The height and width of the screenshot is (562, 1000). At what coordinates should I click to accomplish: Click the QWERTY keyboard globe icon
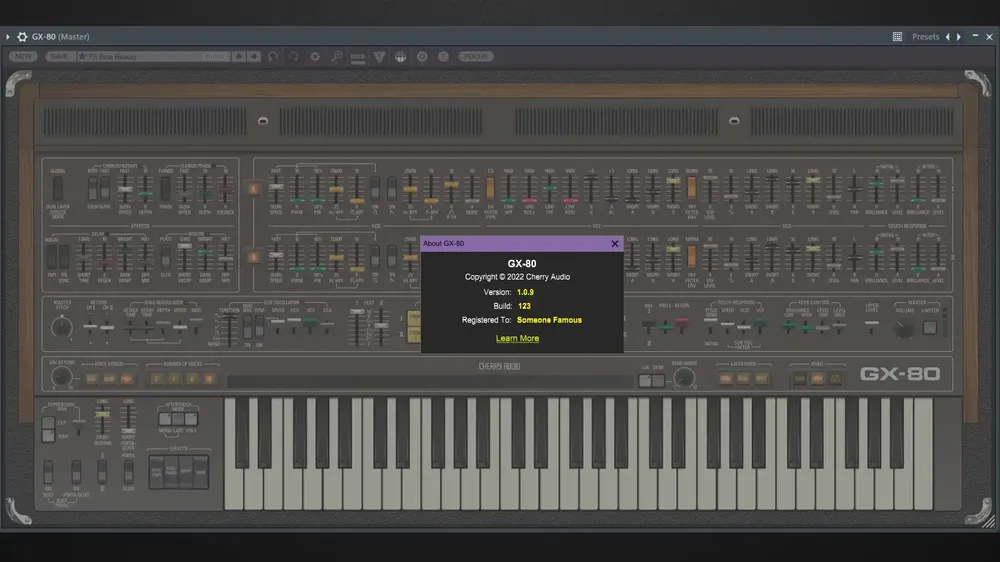pos(401,57)
